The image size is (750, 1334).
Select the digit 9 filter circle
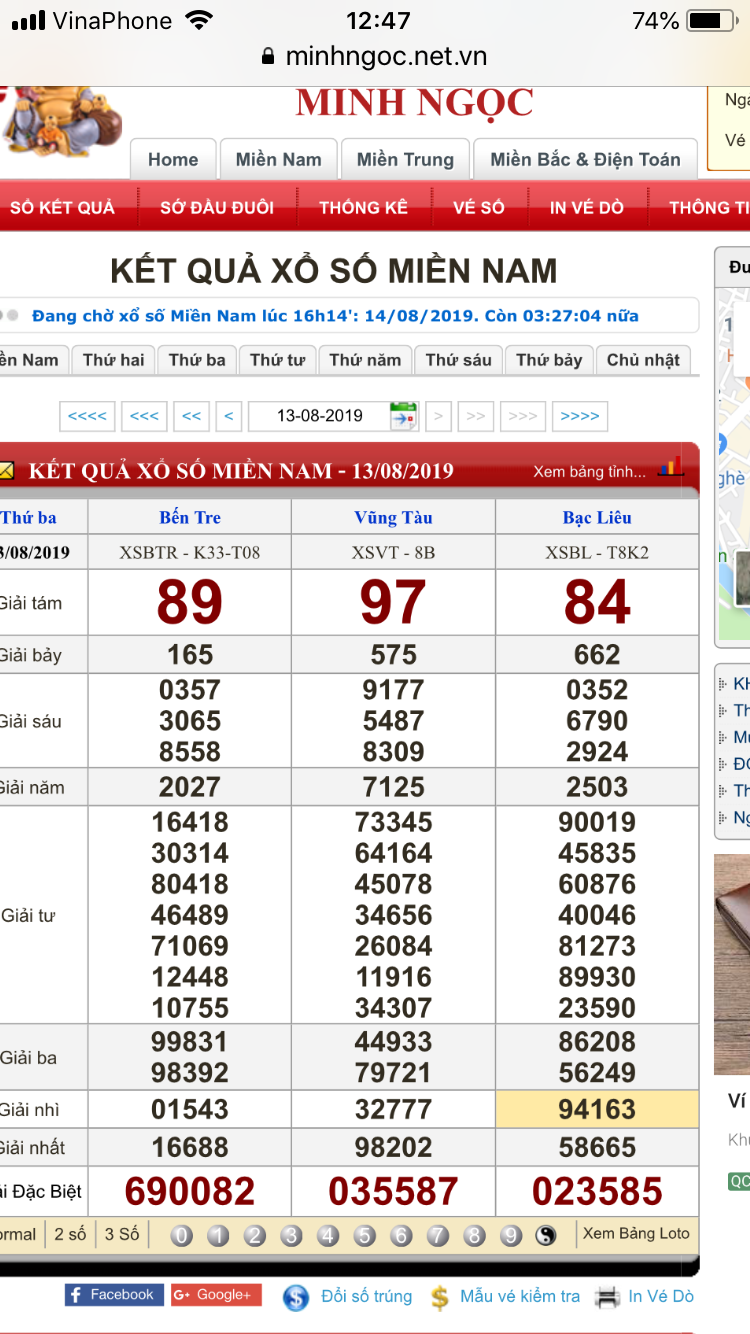click(x=511, y=1236)
